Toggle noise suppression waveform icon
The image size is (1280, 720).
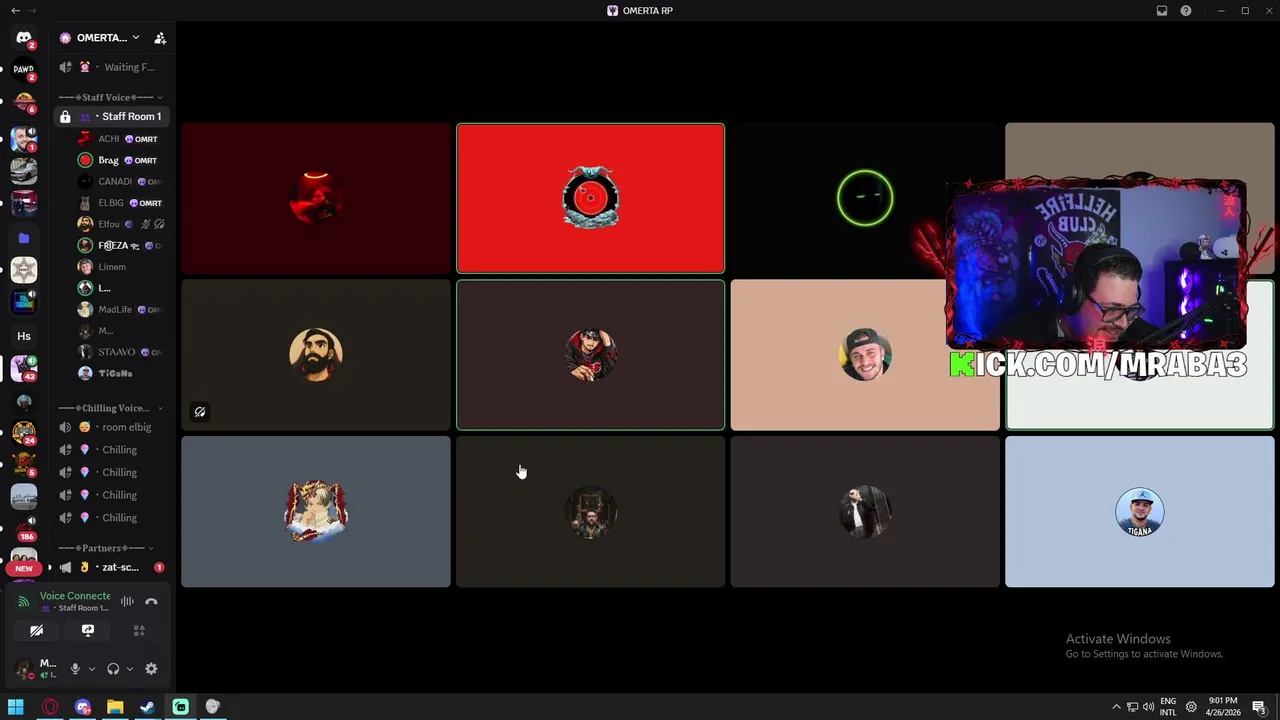127,601
